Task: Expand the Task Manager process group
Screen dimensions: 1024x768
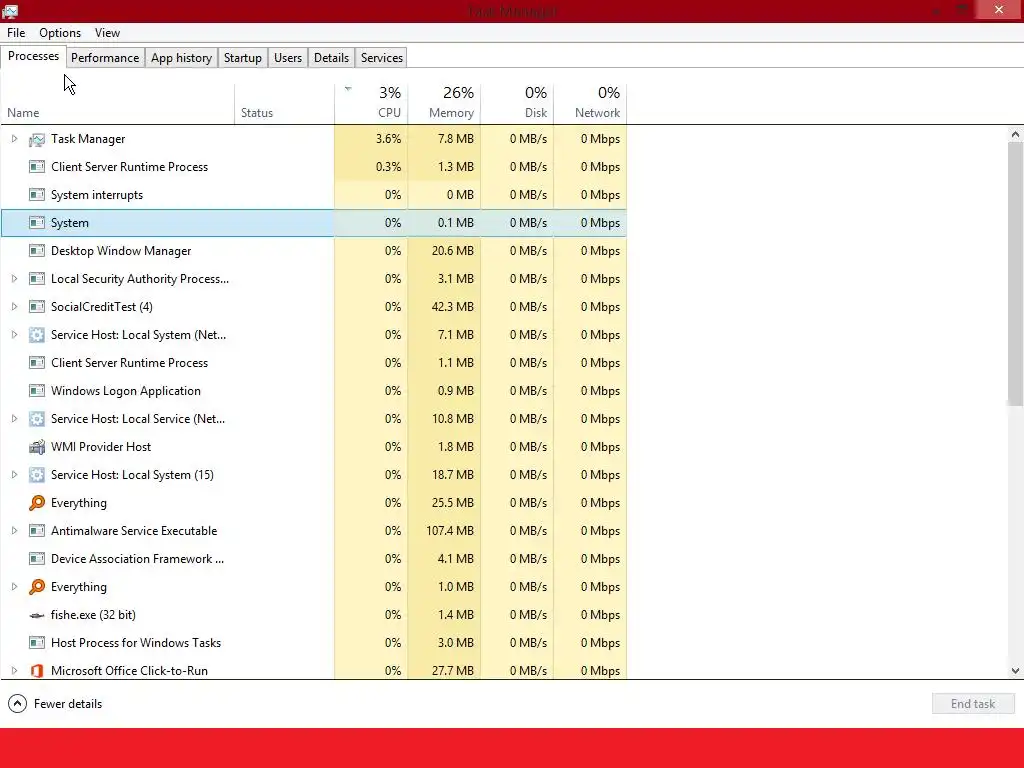Action: (x=14, y=138)
